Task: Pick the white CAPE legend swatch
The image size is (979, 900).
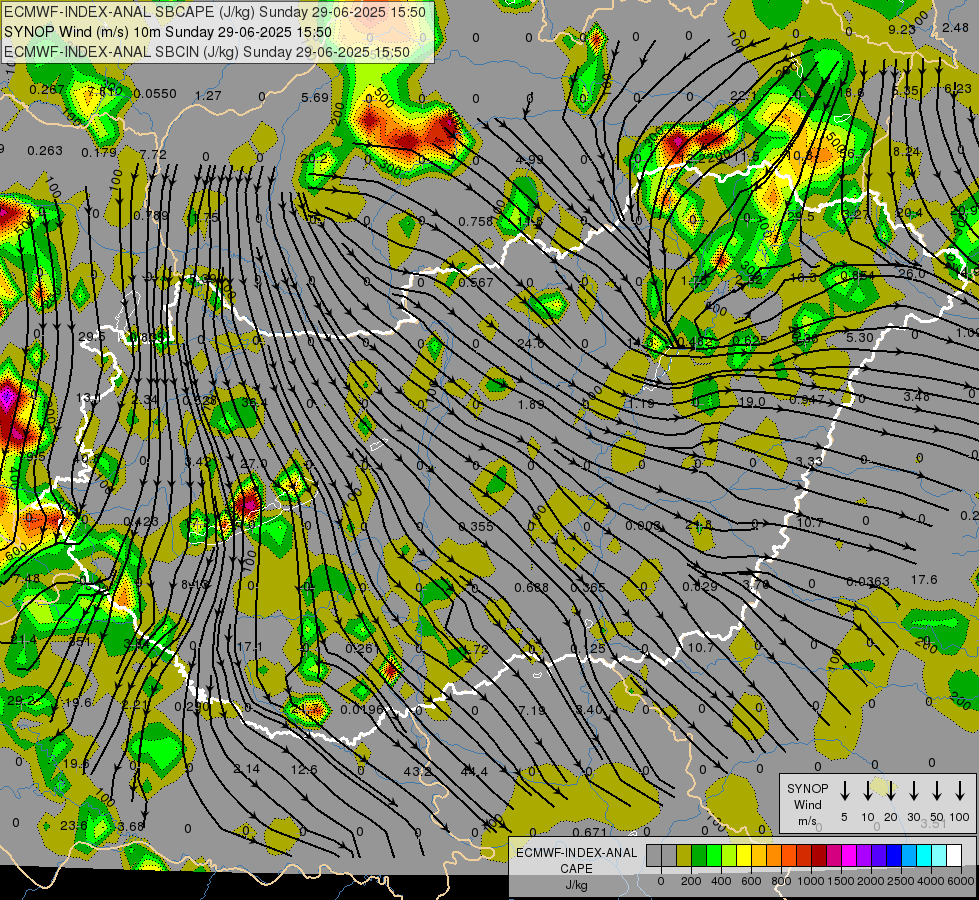Action: pyautogui.click(x=953, y=856)
